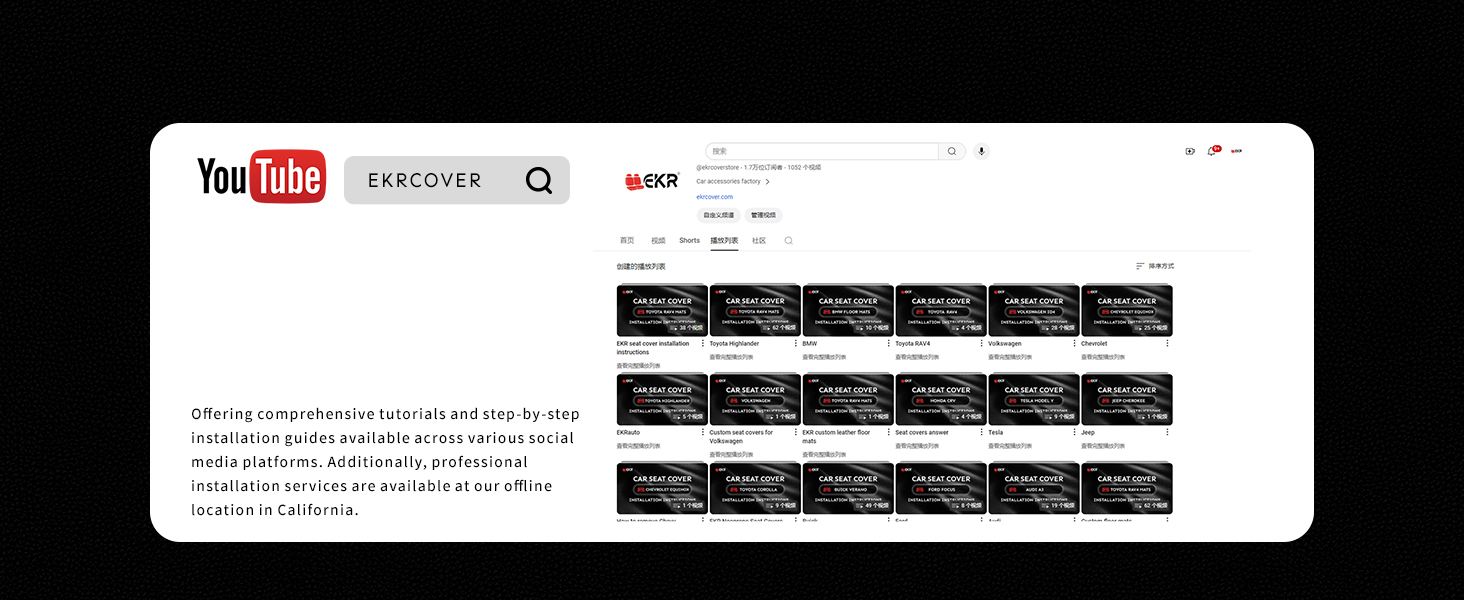The width and height of the screenshot is (1464, 600).
Task: Open the thumbnail with 38 个视频
Action: tap(662, 310)
